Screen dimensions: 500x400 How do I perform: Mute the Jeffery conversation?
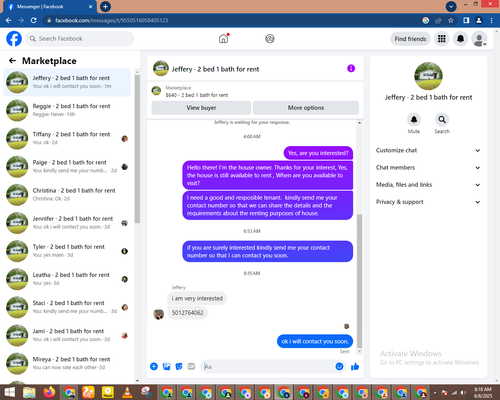(414, 119)
